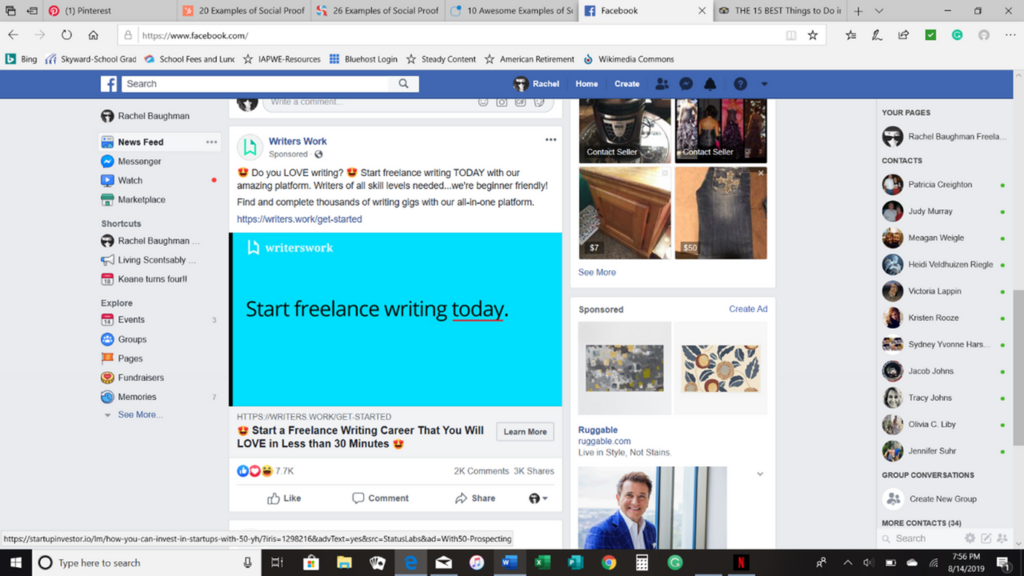Image resolution: width=1024 pixels, height=576 pixels.
Task: Open the Grammarly extension icon
Action: 957,35
